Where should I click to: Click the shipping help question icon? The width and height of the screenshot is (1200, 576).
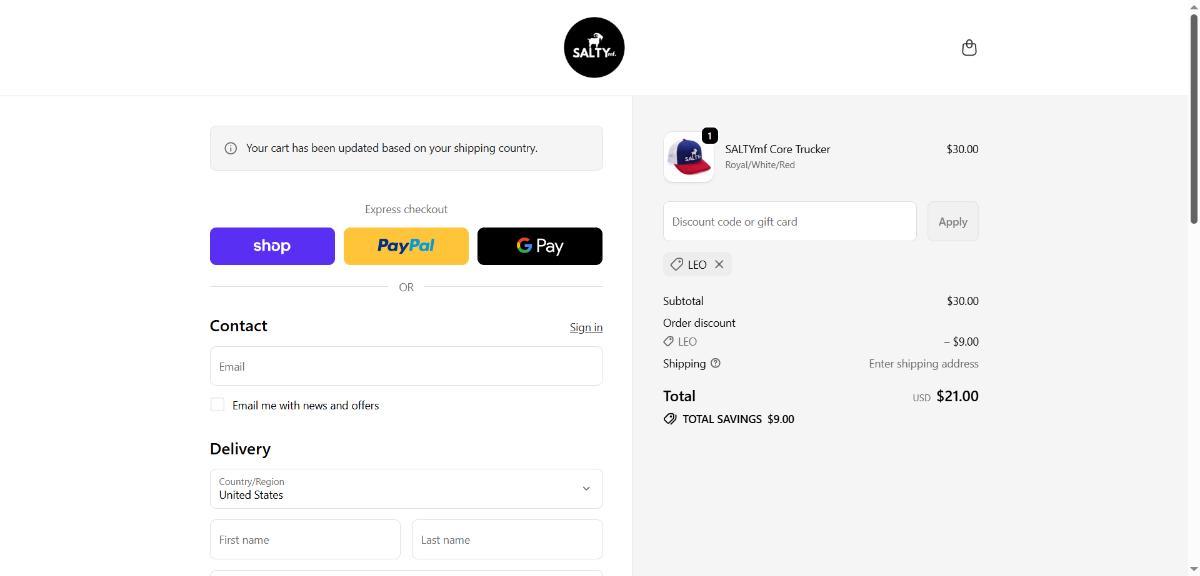[715, 364]
